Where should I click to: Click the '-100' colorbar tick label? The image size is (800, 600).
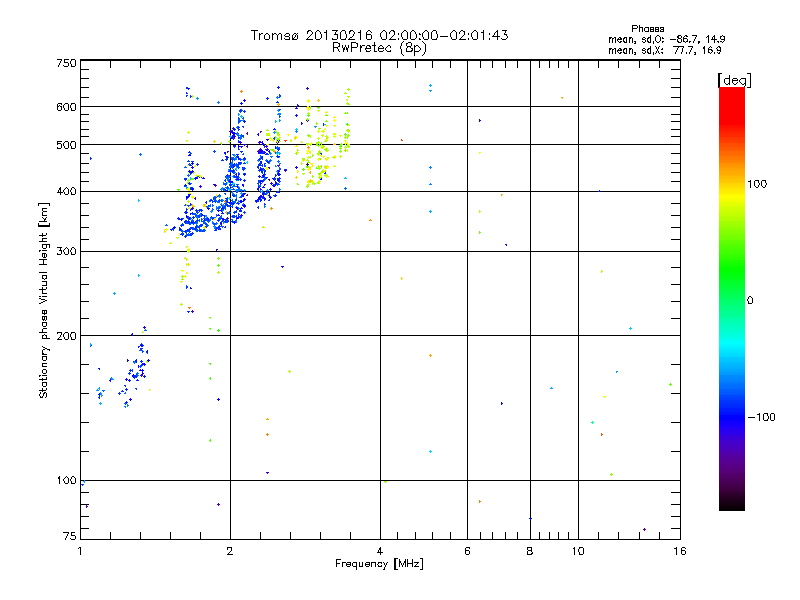761,417
